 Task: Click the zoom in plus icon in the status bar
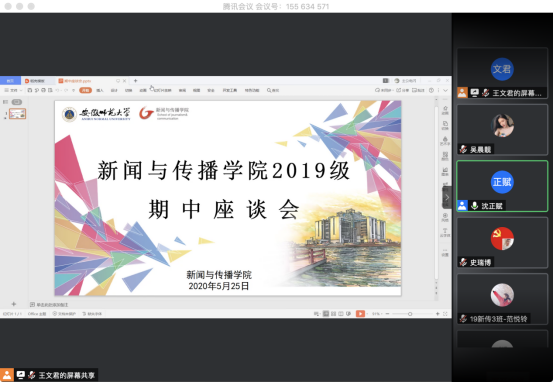tap(438, 314)
